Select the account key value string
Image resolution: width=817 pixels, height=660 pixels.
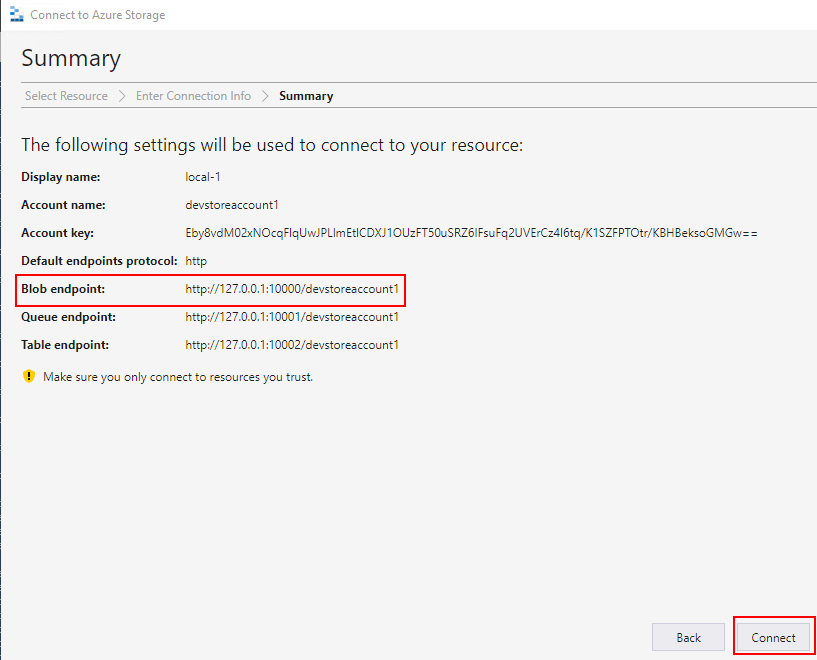tap(472, 233)
